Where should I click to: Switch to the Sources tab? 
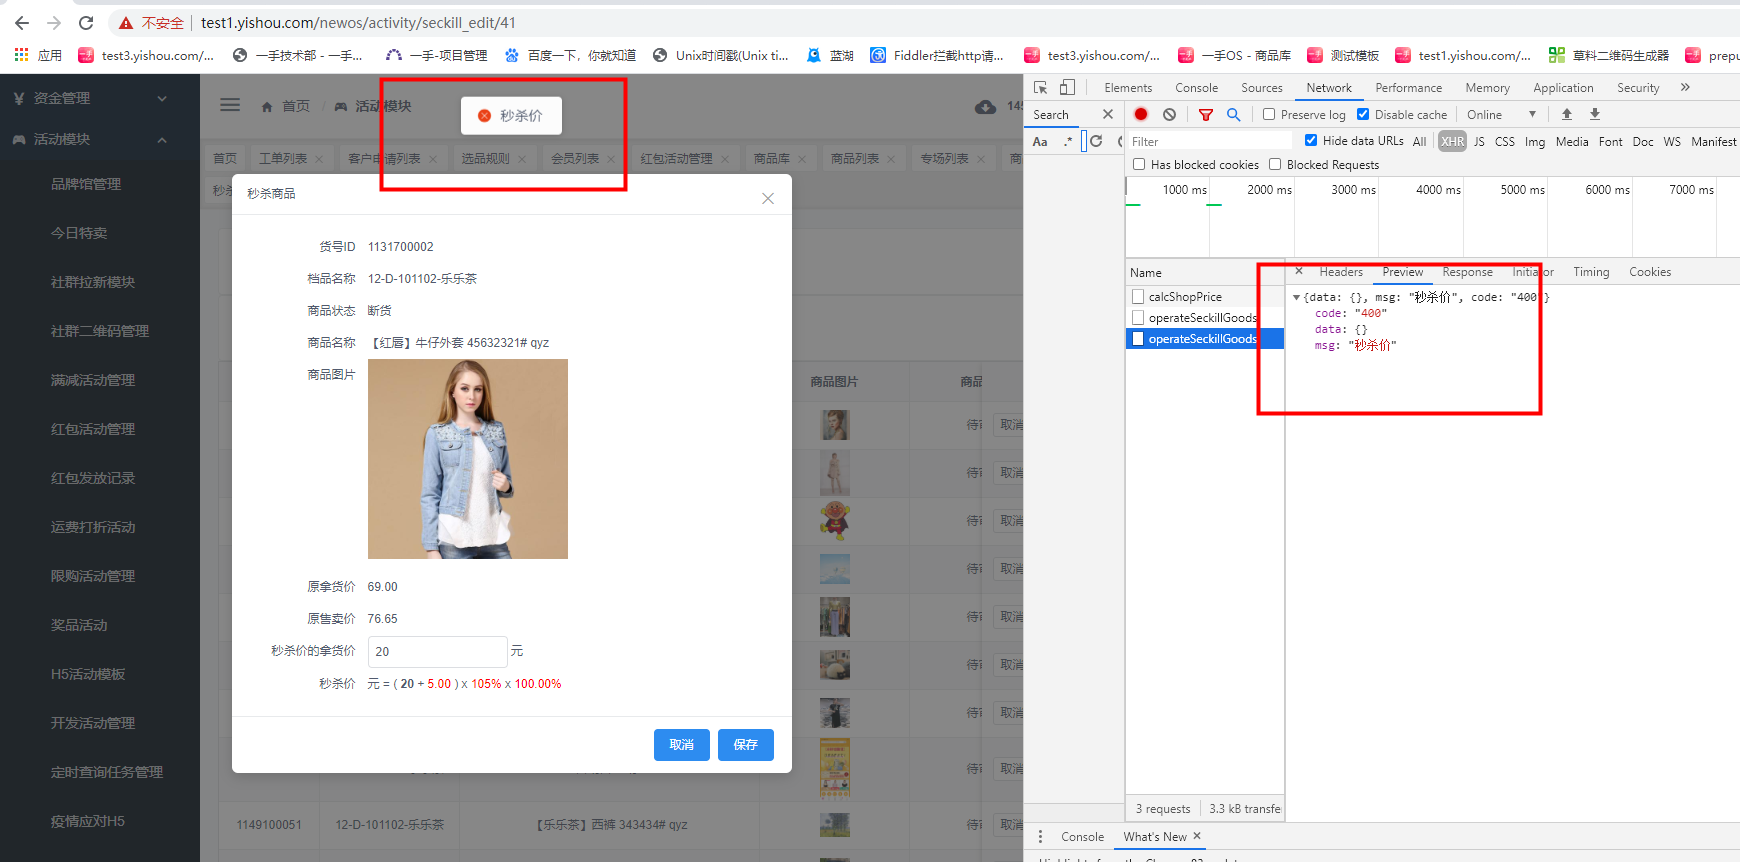tap(1262, 88)
